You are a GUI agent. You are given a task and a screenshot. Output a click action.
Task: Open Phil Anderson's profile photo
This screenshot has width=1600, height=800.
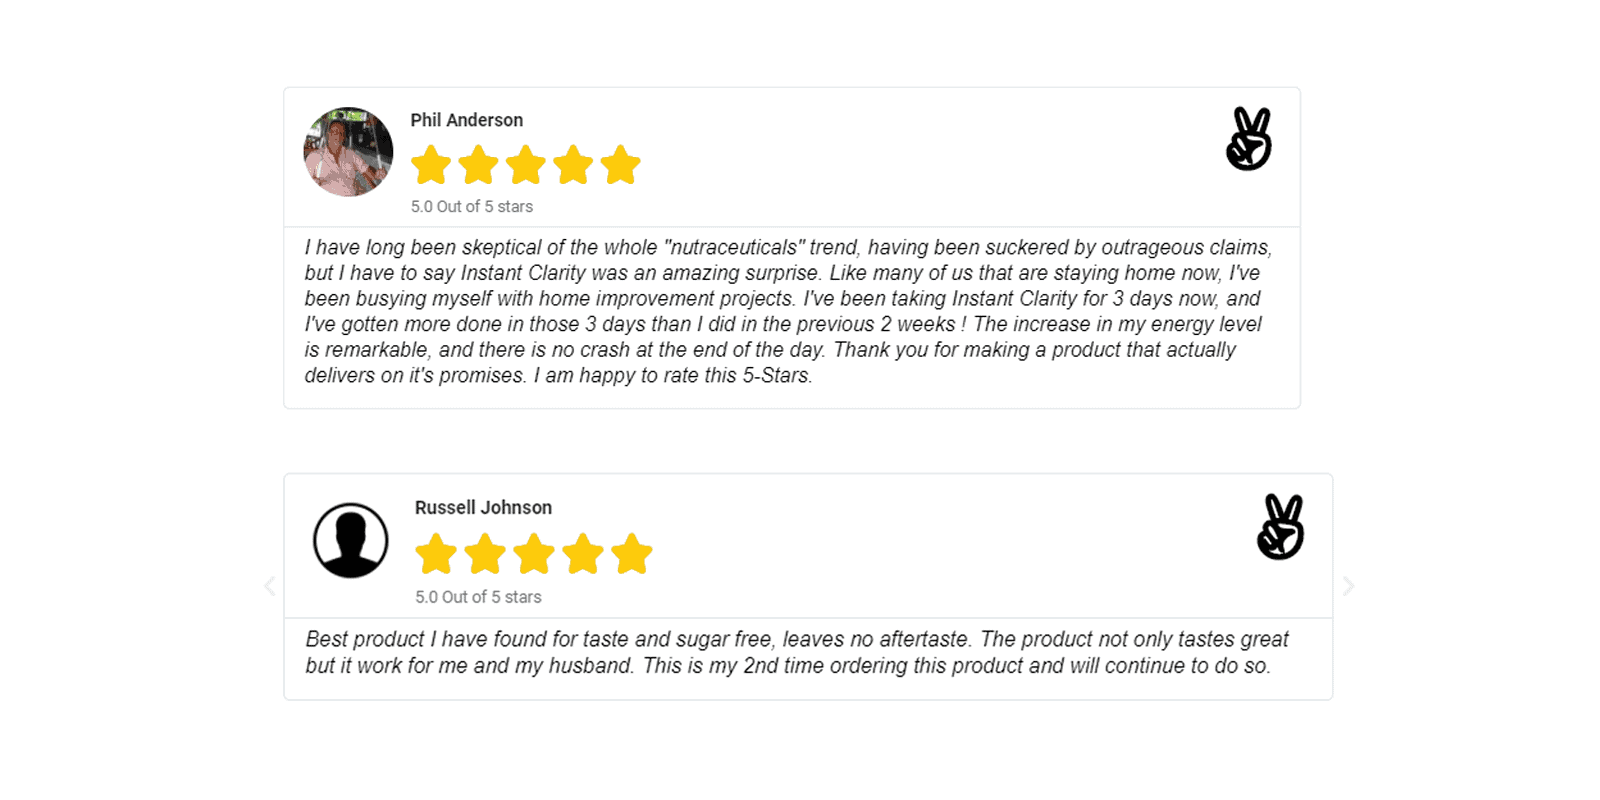348,152
